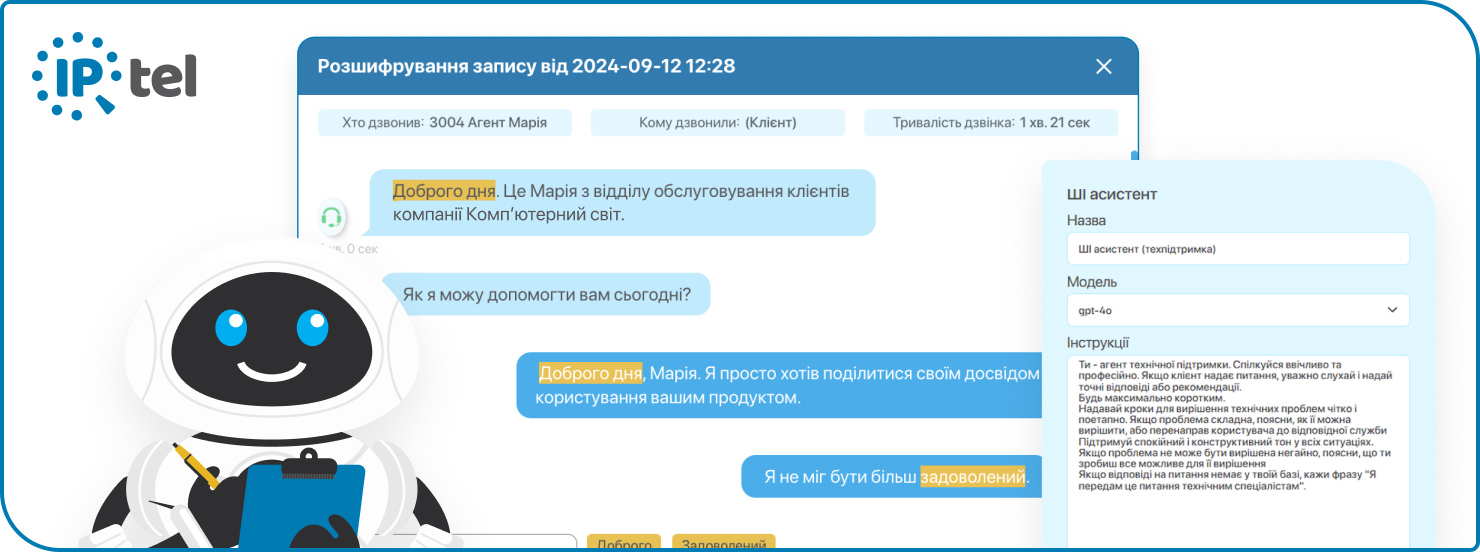Viewport: 1480px width, 552px height.
Task: Select the Хто дзвонив 3004 Агент Марія chip
Action: point(445,123)
